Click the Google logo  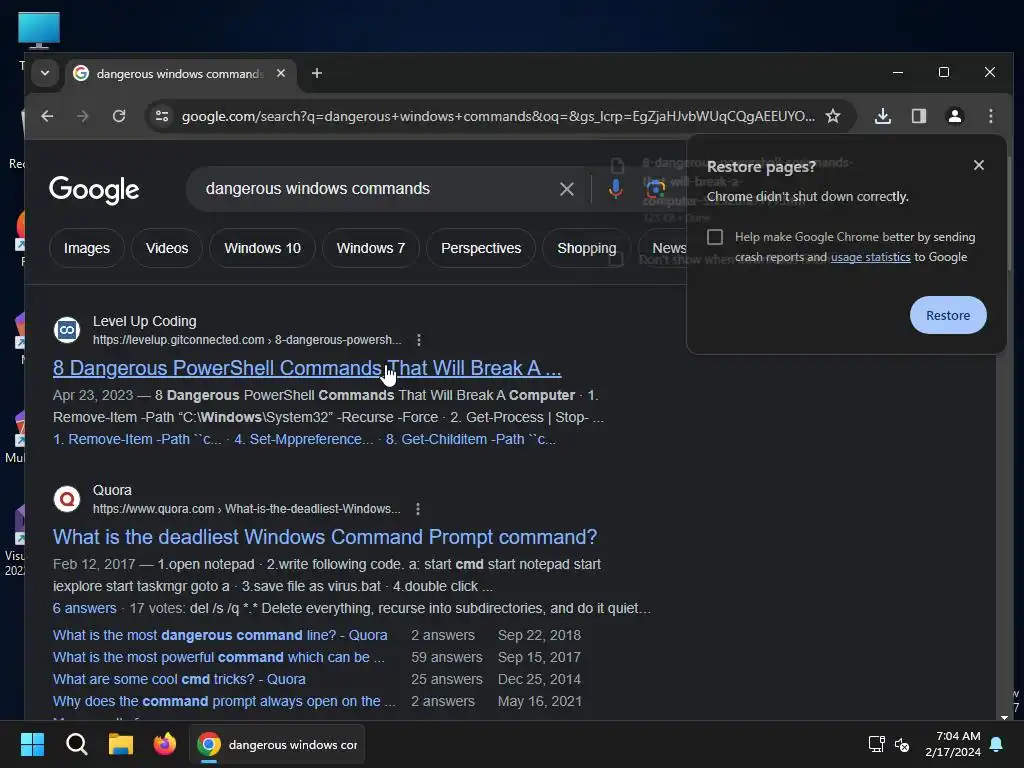click(94, 190)
